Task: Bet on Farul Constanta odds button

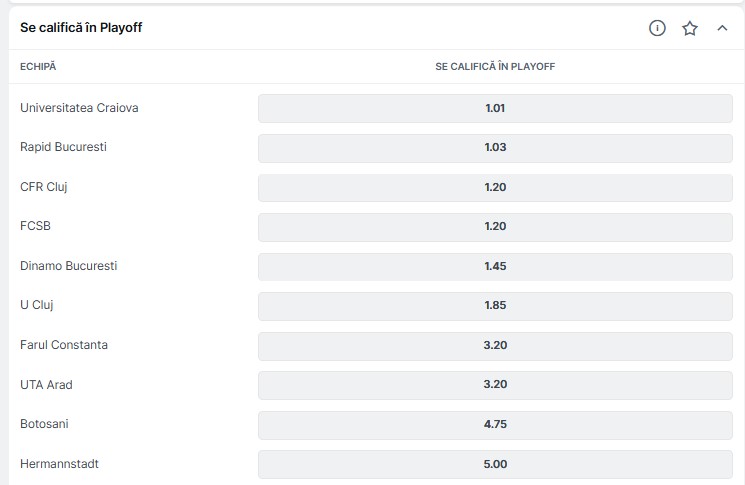Action: click(495, 346)
